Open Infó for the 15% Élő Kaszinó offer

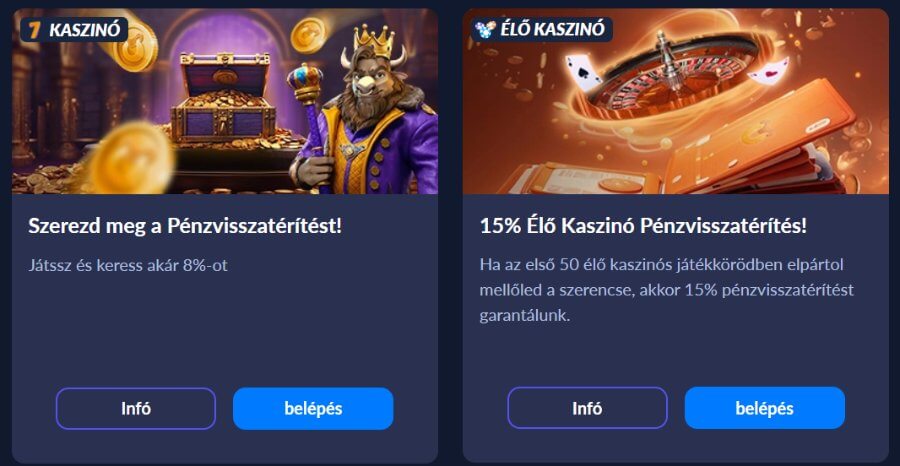point(587,408)
